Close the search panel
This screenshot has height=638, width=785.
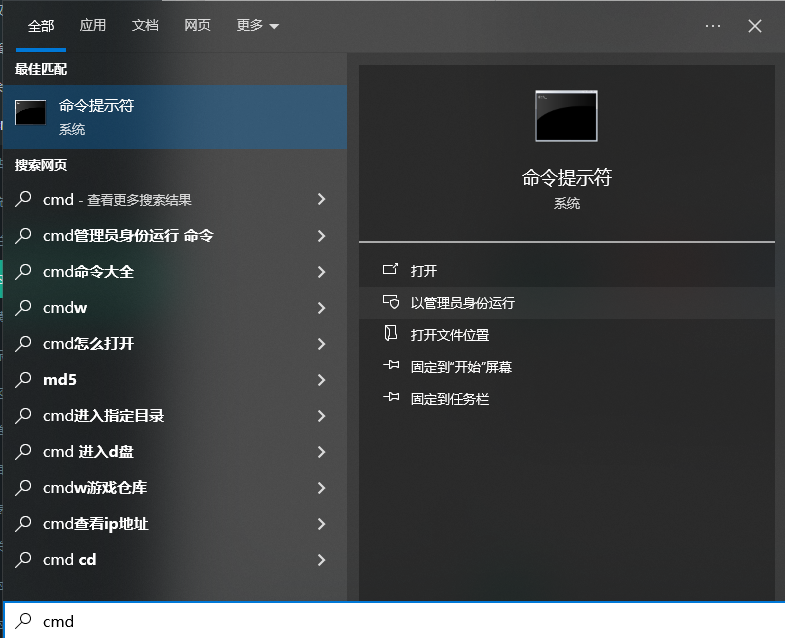click(x=755, y=26)
